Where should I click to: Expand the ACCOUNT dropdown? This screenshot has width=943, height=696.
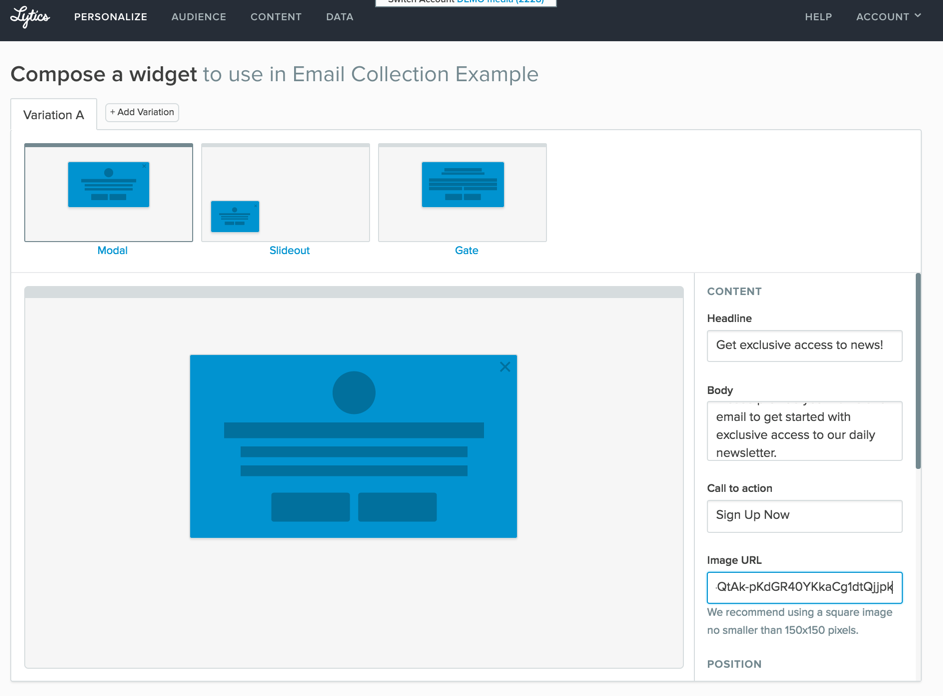(x=888, y=17)
